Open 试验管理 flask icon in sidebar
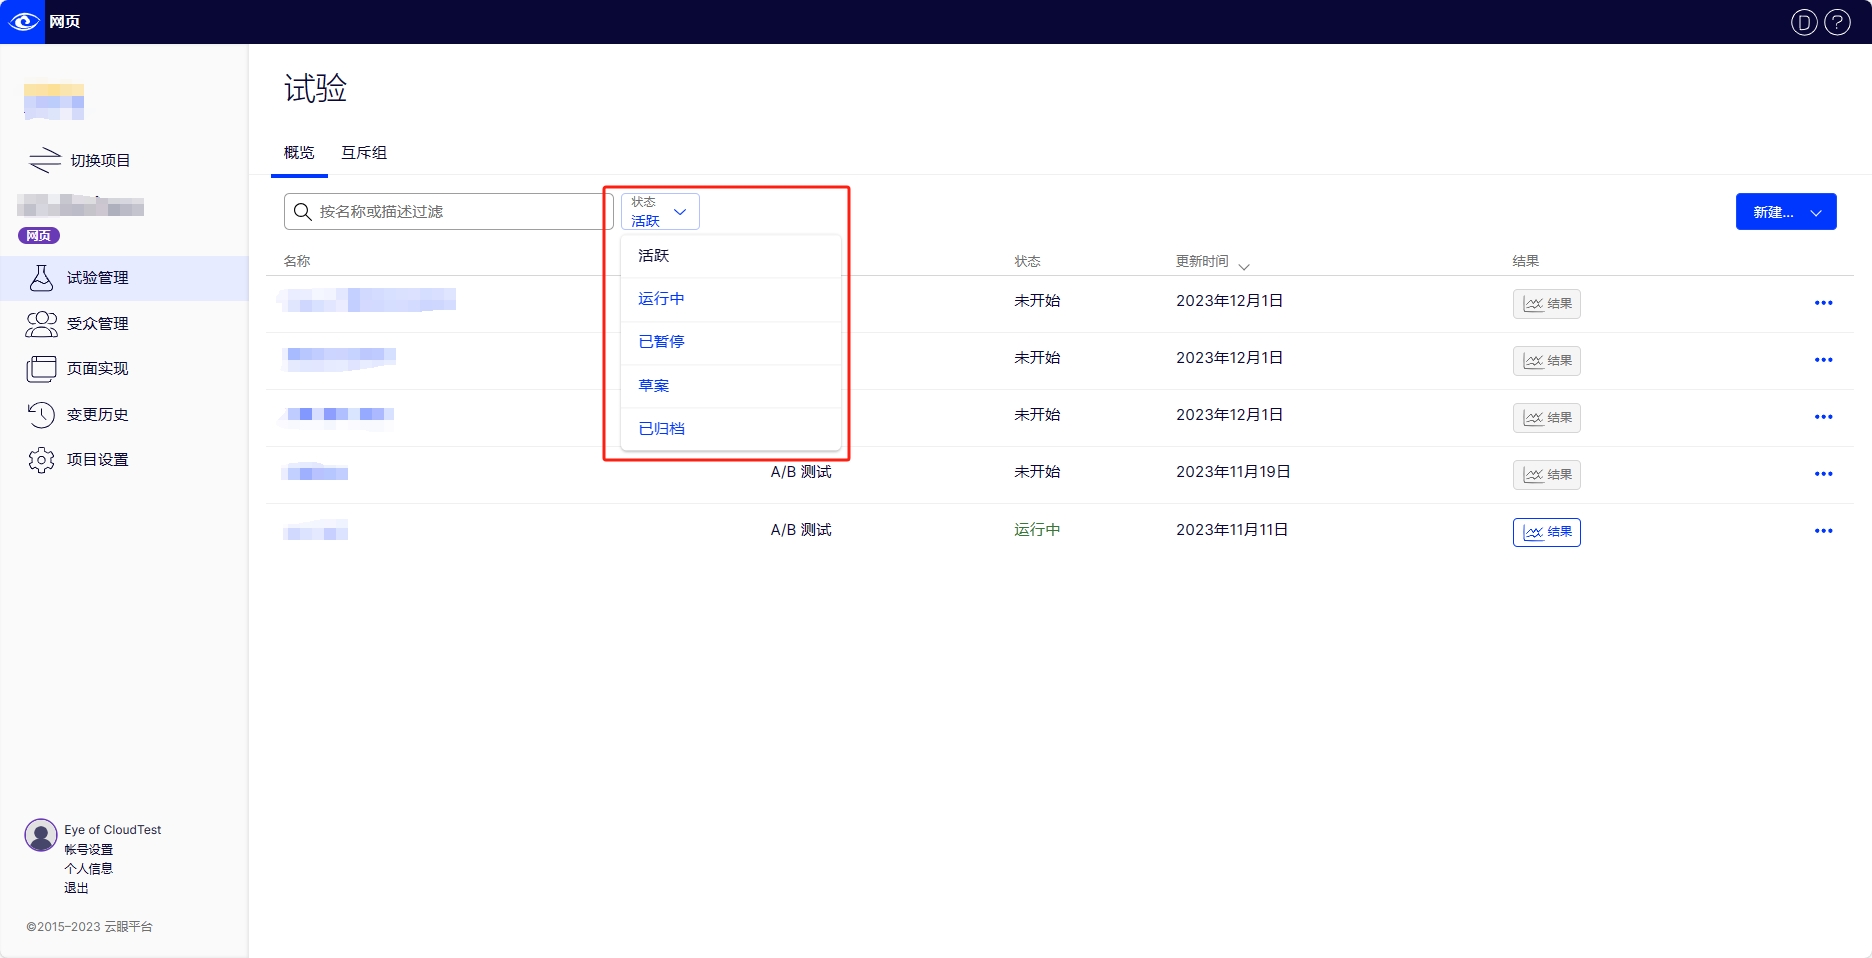The height and width of the screenshot is (958, 1872). coord(41,278)
